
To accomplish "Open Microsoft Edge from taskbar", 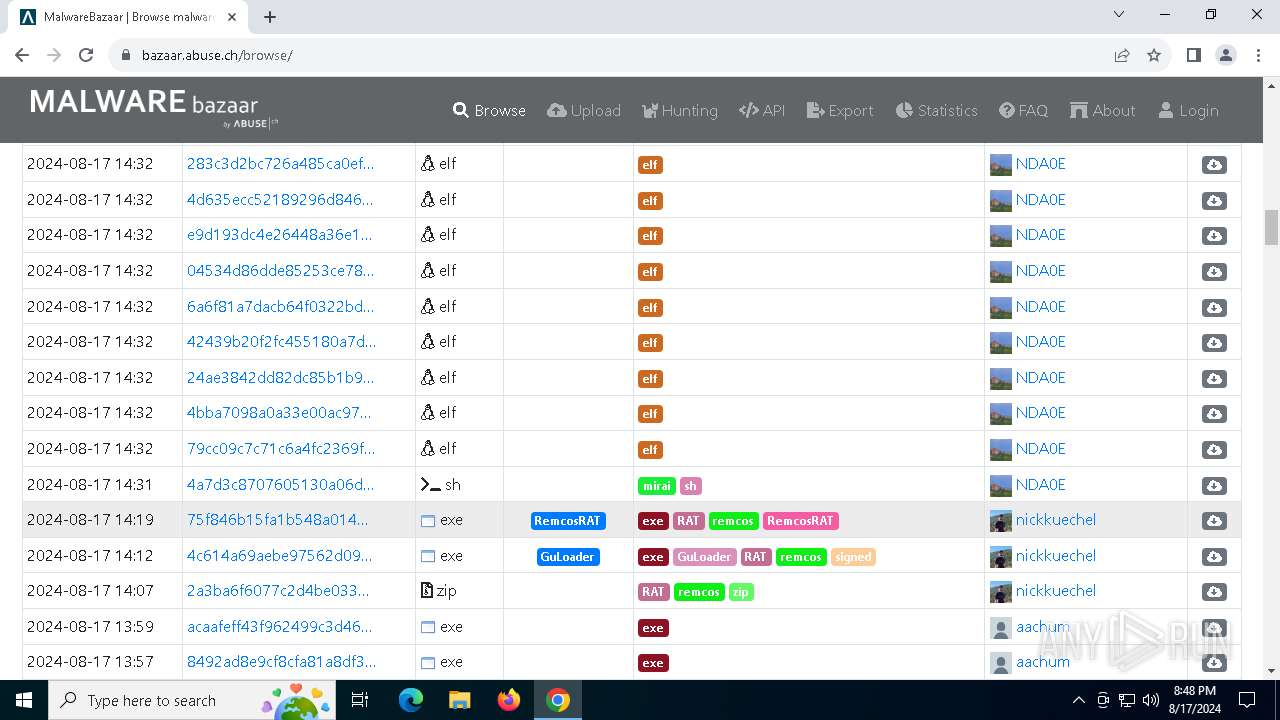I will coord(411,700).
